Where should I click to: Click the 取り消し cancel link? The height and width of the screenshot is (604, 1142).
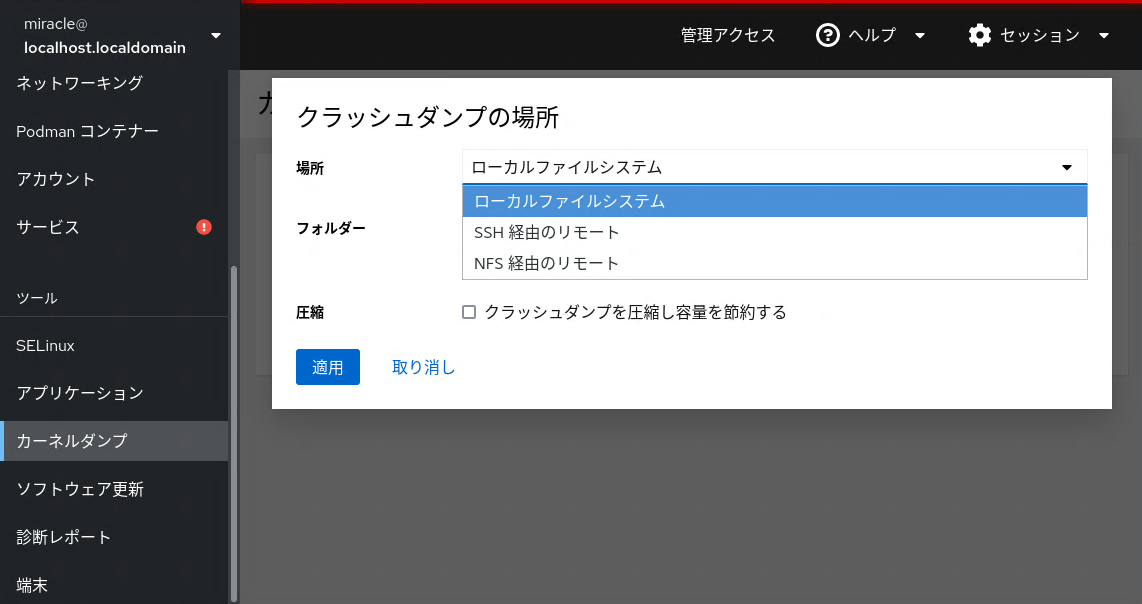pos(423,367)
